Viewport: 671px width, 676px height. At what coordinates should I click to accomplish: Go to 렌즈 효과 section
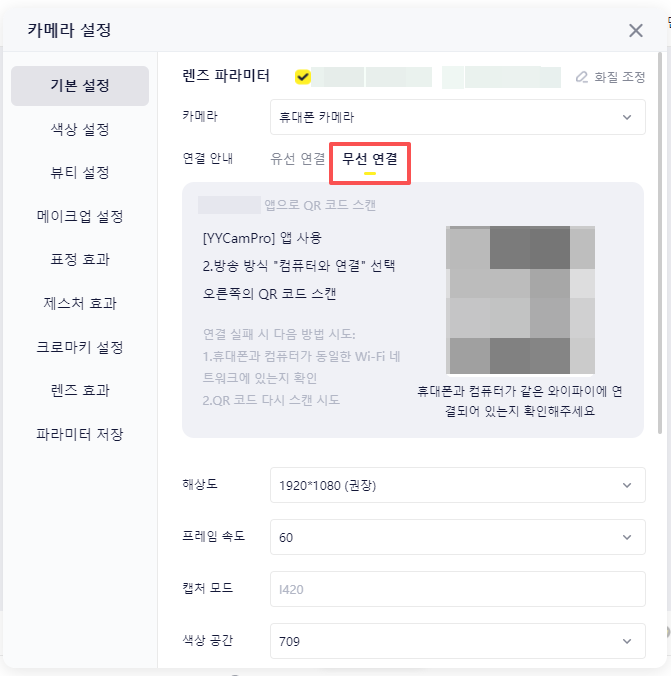tap(80, 391)
